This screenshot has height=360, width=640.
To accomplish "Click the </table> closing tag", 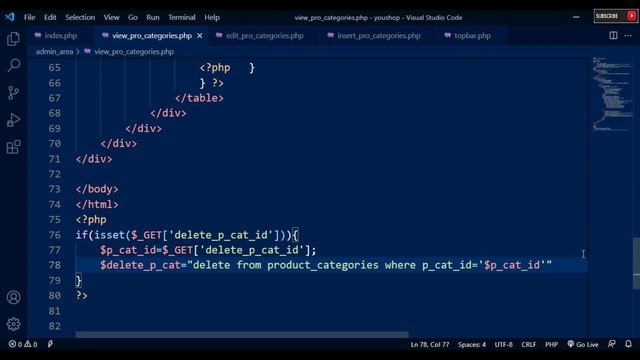I will [199, 98].
